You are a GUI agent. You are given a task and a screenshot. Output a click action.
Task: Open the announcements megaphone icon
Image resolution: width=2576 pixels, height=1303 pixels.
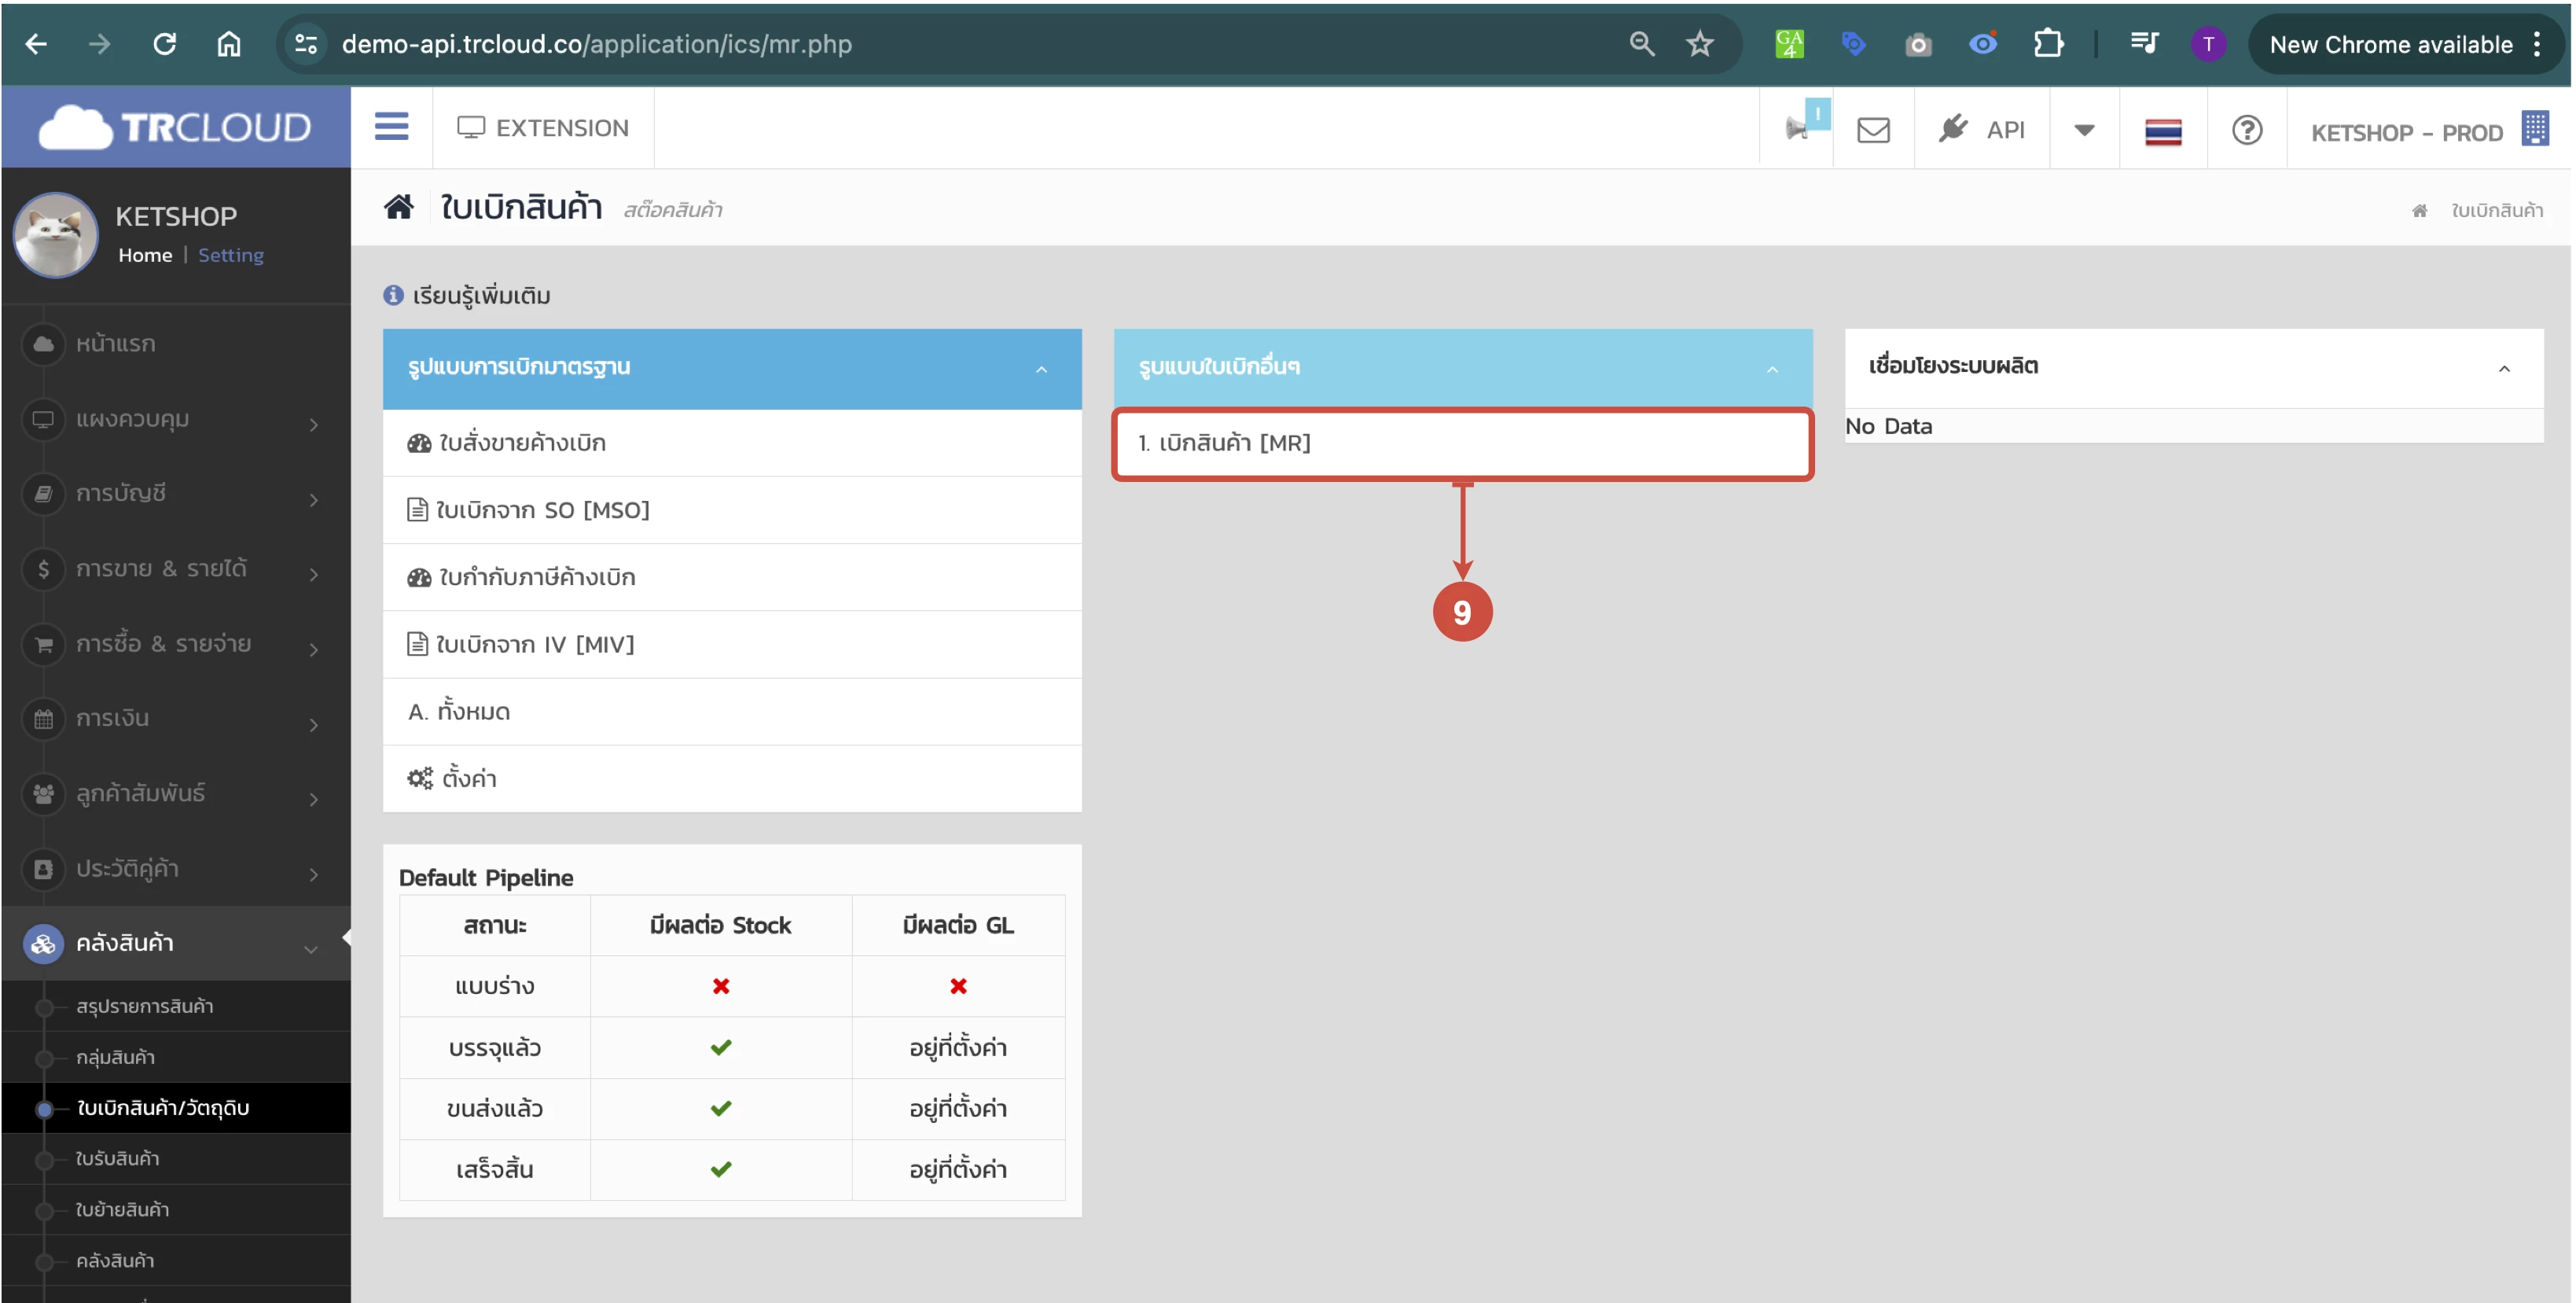click(1798, 129)
